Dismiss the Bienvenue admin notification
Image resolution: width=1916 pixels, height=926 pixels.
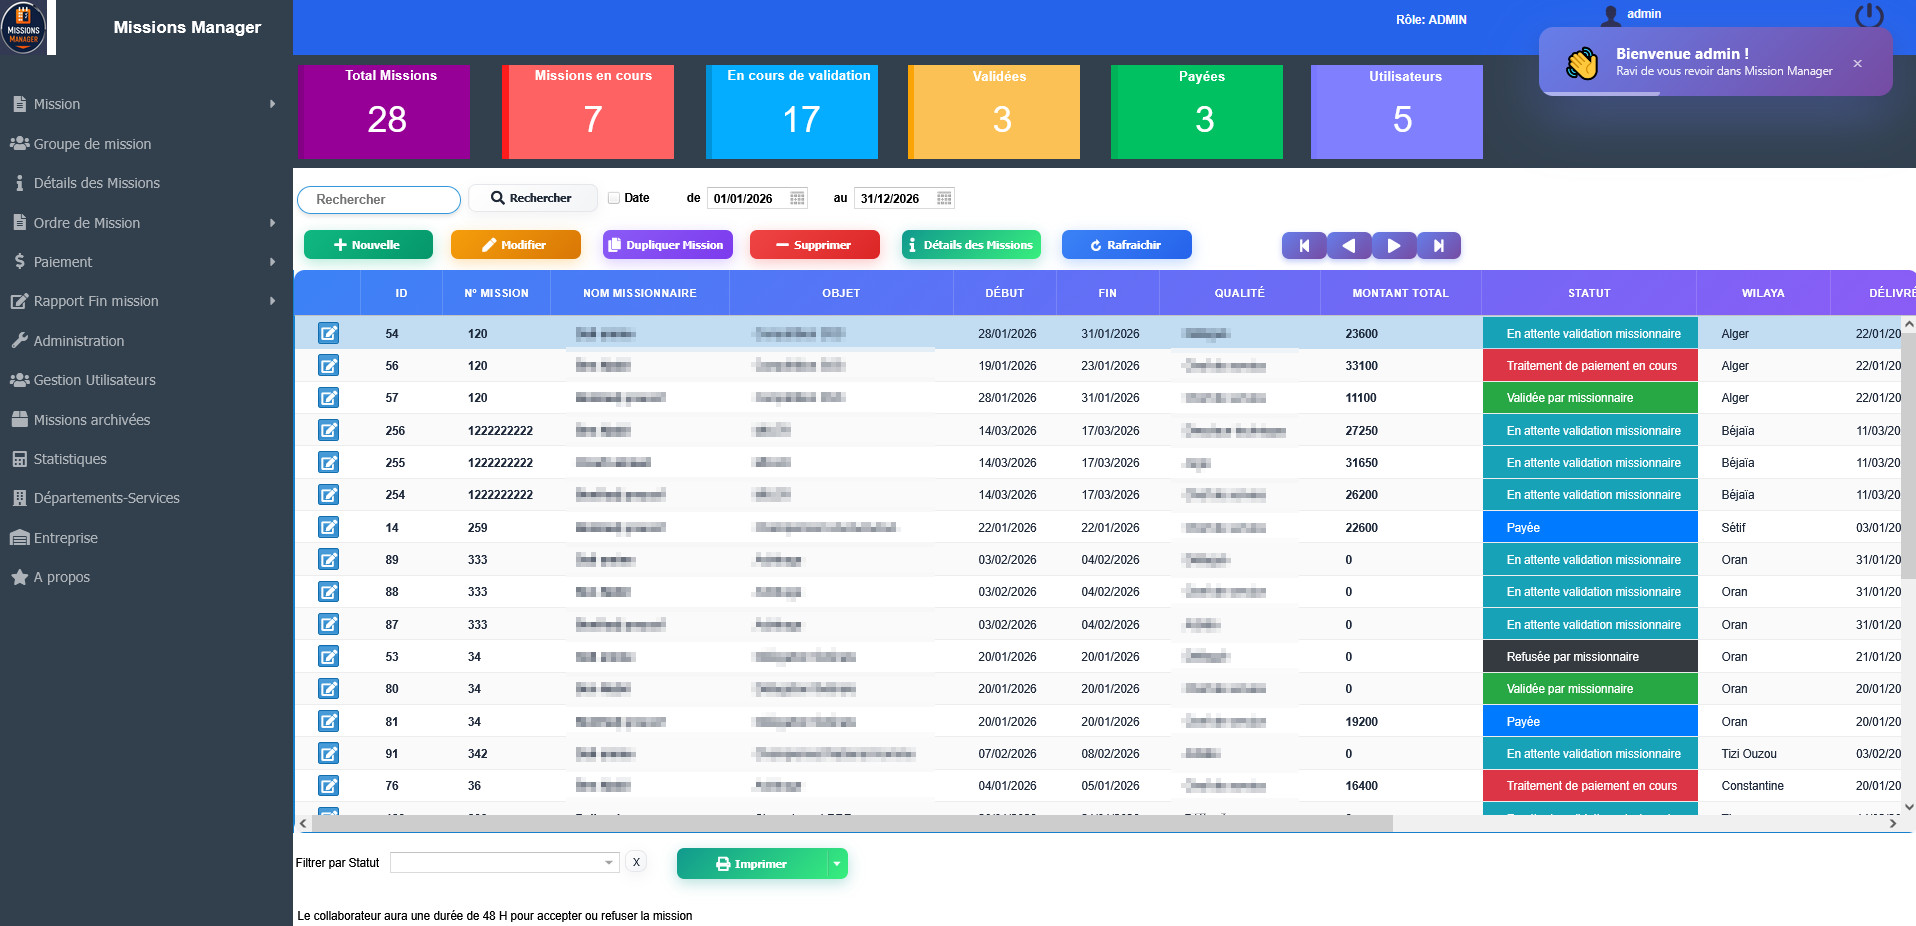pyautogui.click(x=1857, y=64)
